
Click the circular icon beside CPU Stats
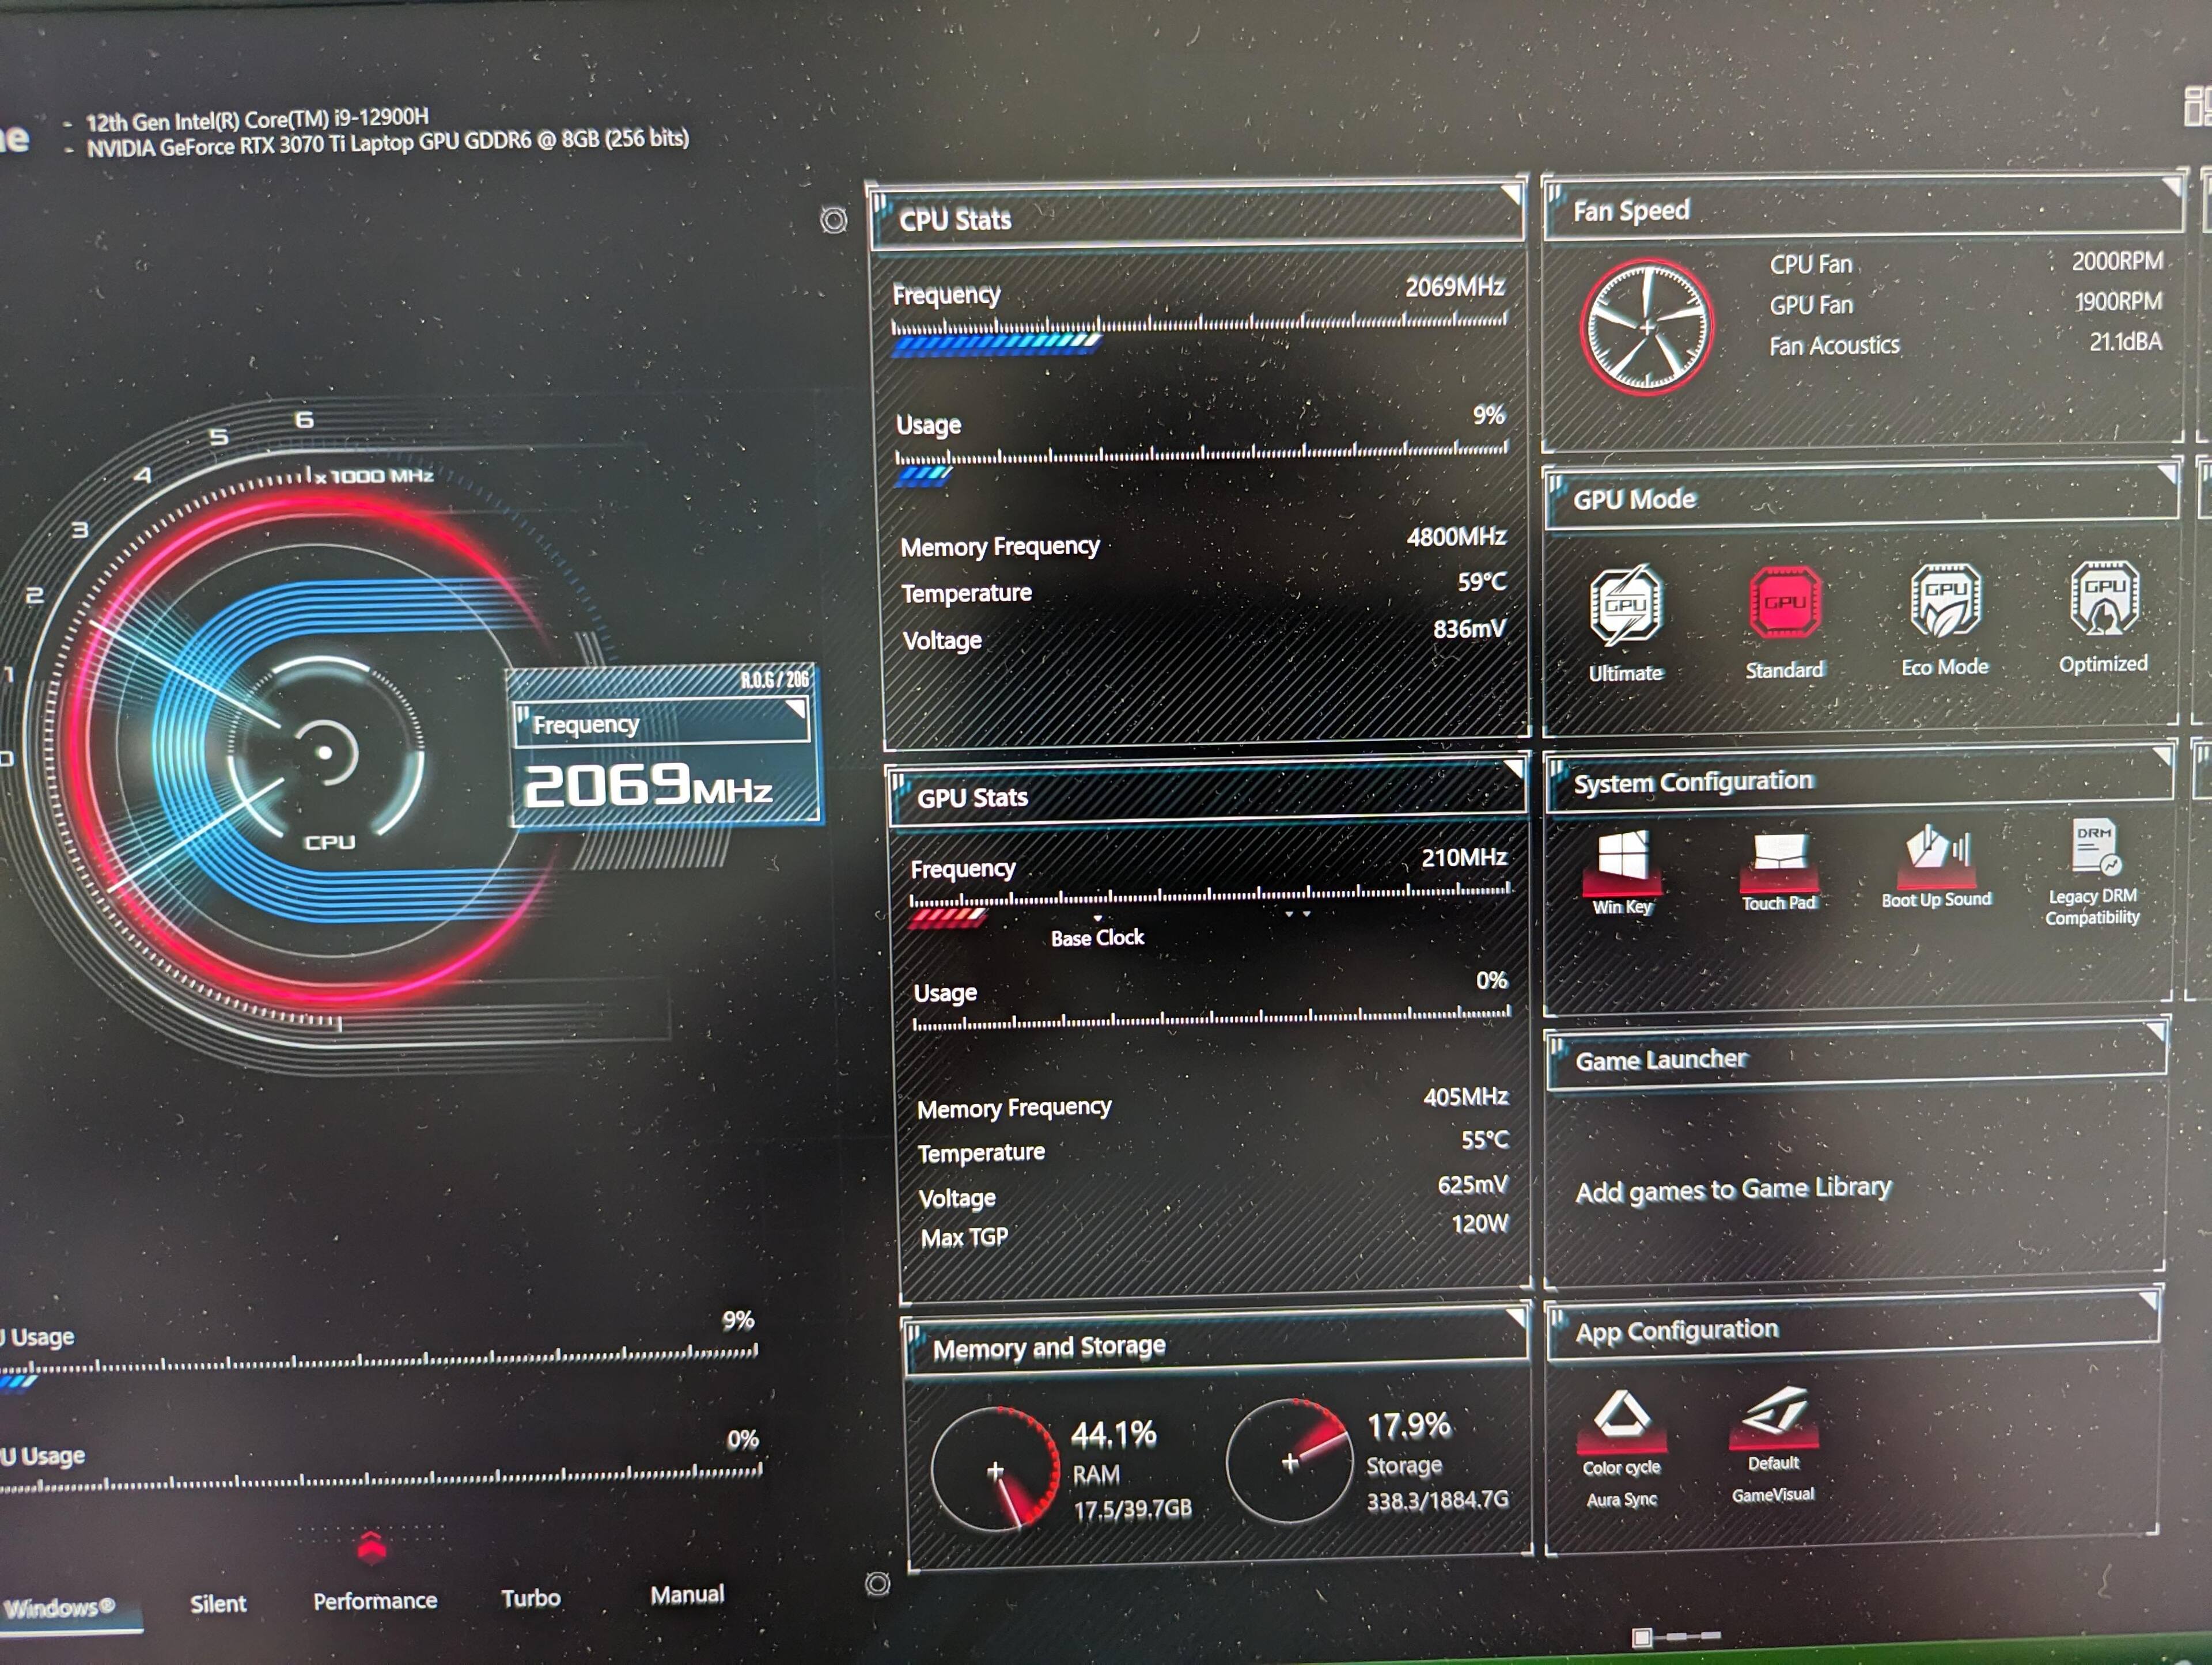pos(833,220)
